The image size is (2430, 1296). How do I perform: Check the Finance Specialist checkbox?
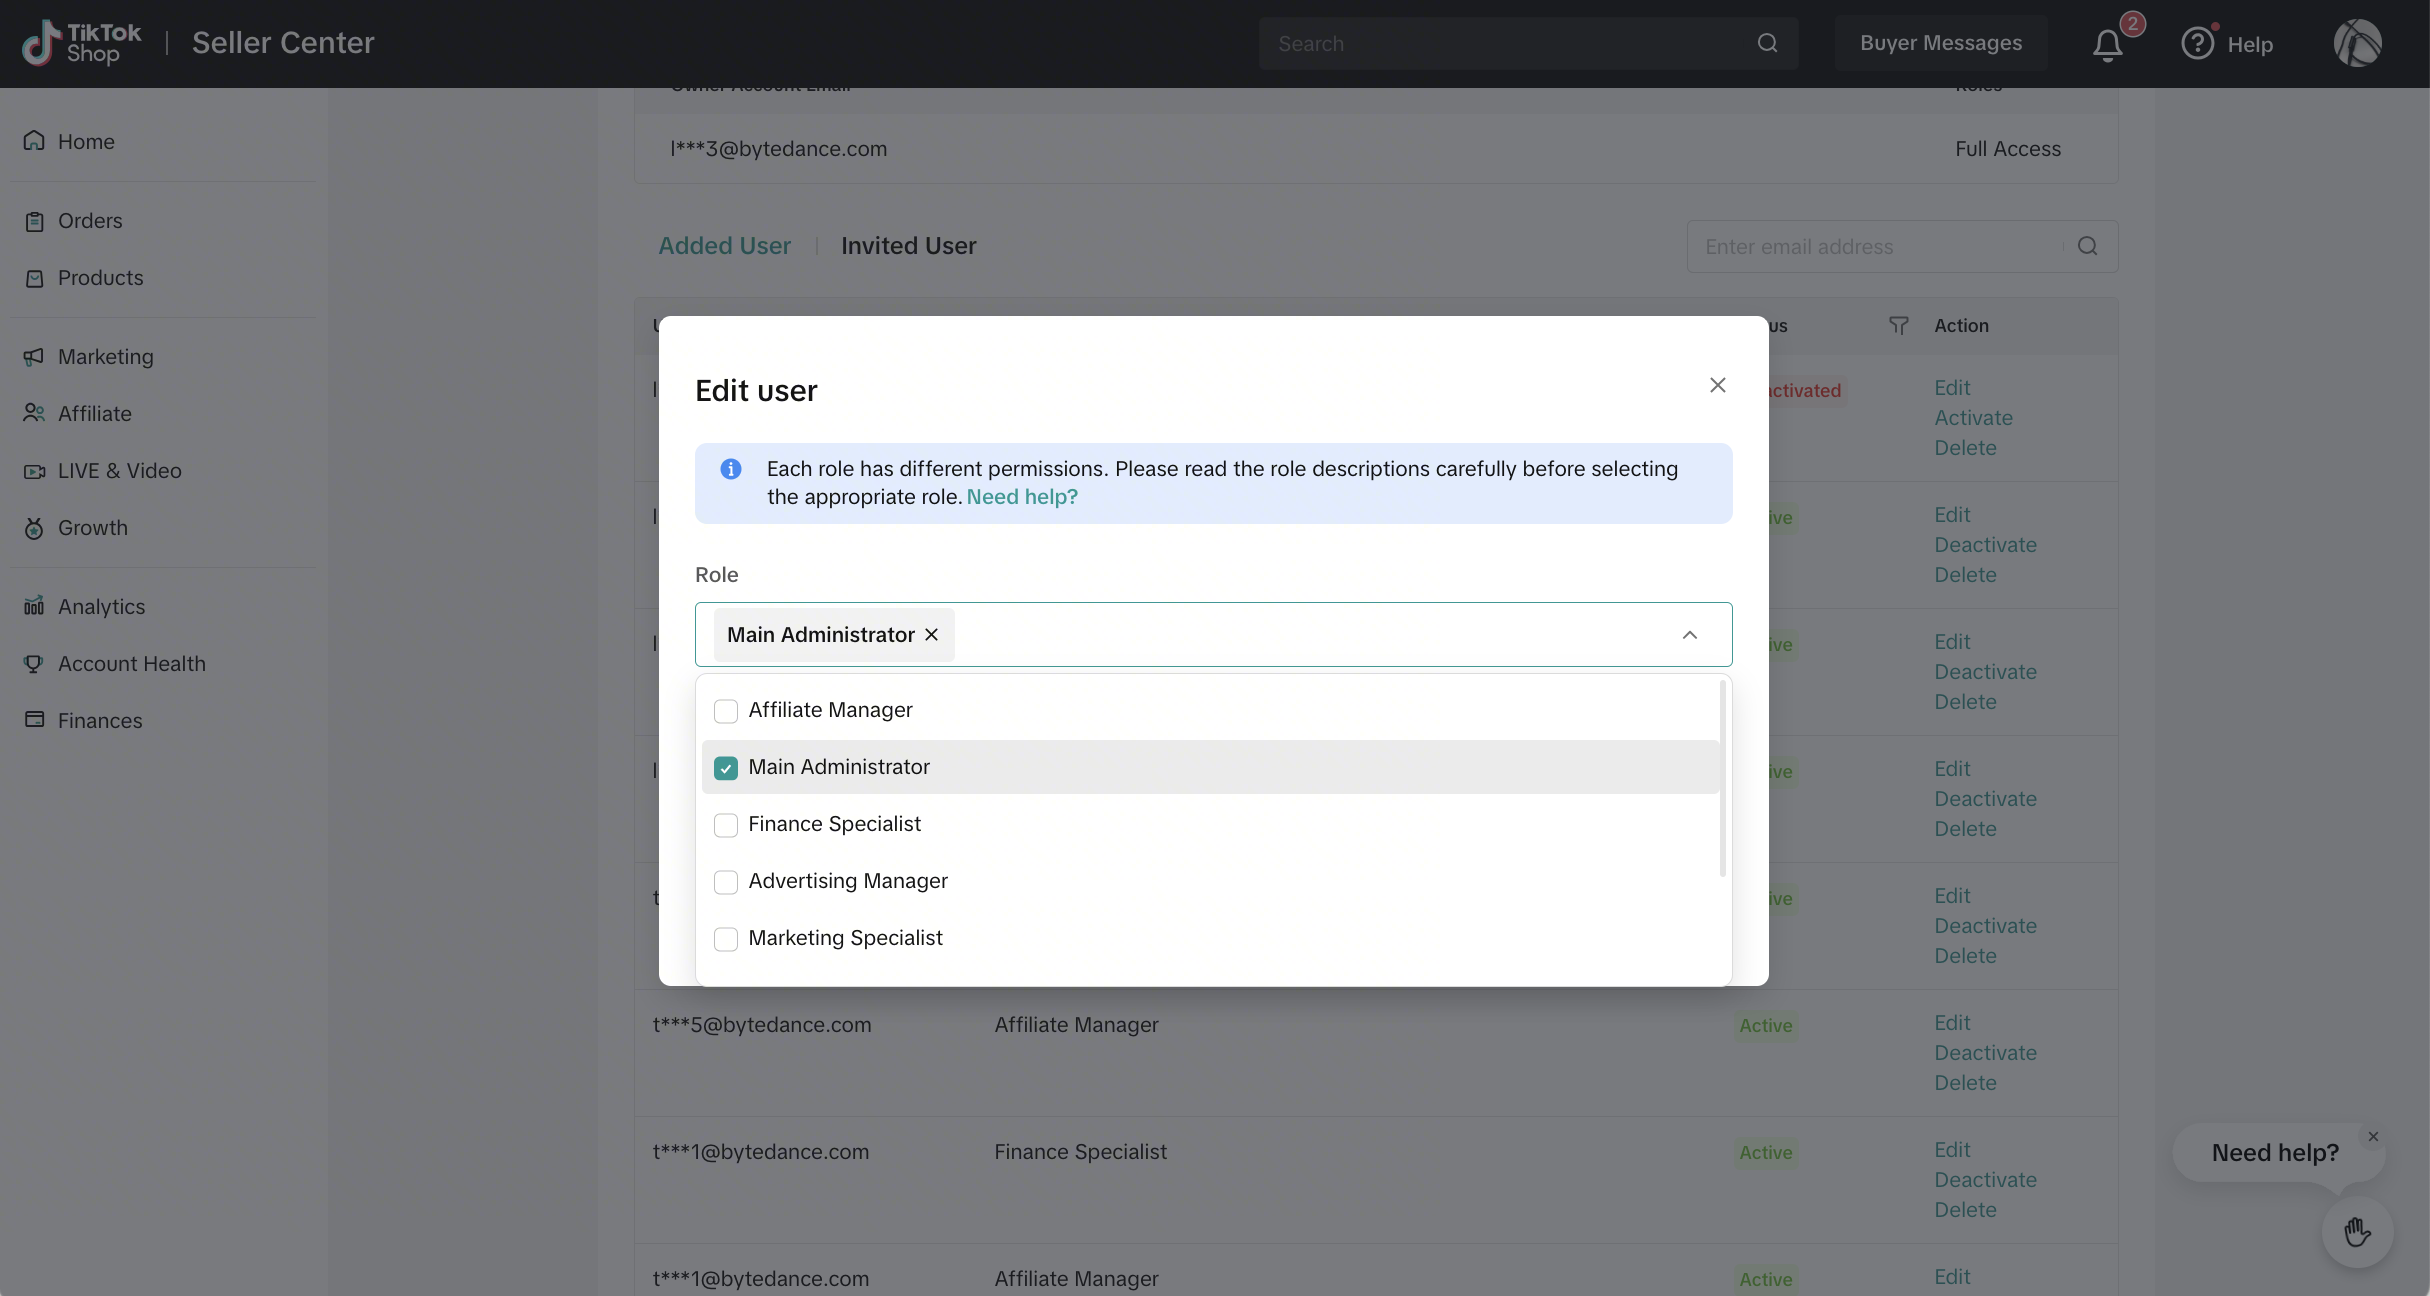click(x=726, y=825)
